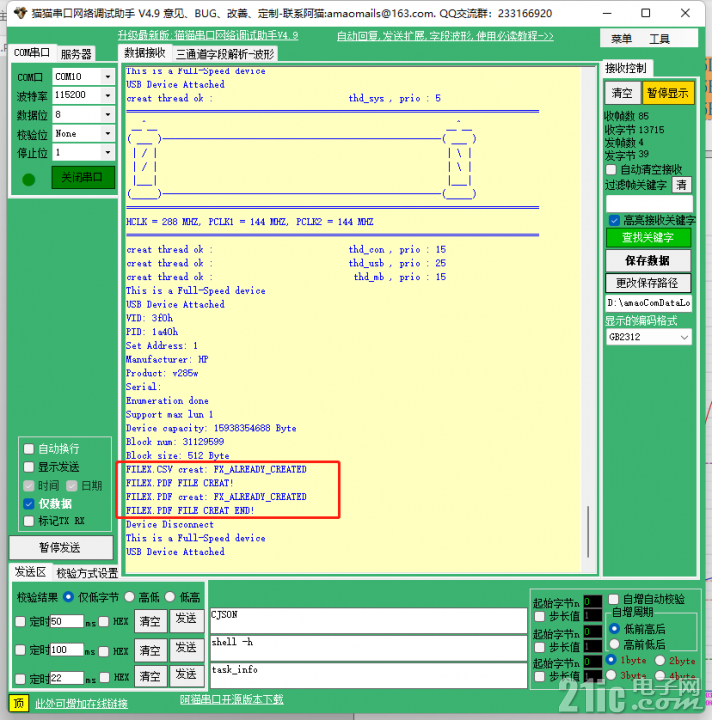Click the 保存数据 button
This screenshot has width=712, height=720.
(648, 260)
